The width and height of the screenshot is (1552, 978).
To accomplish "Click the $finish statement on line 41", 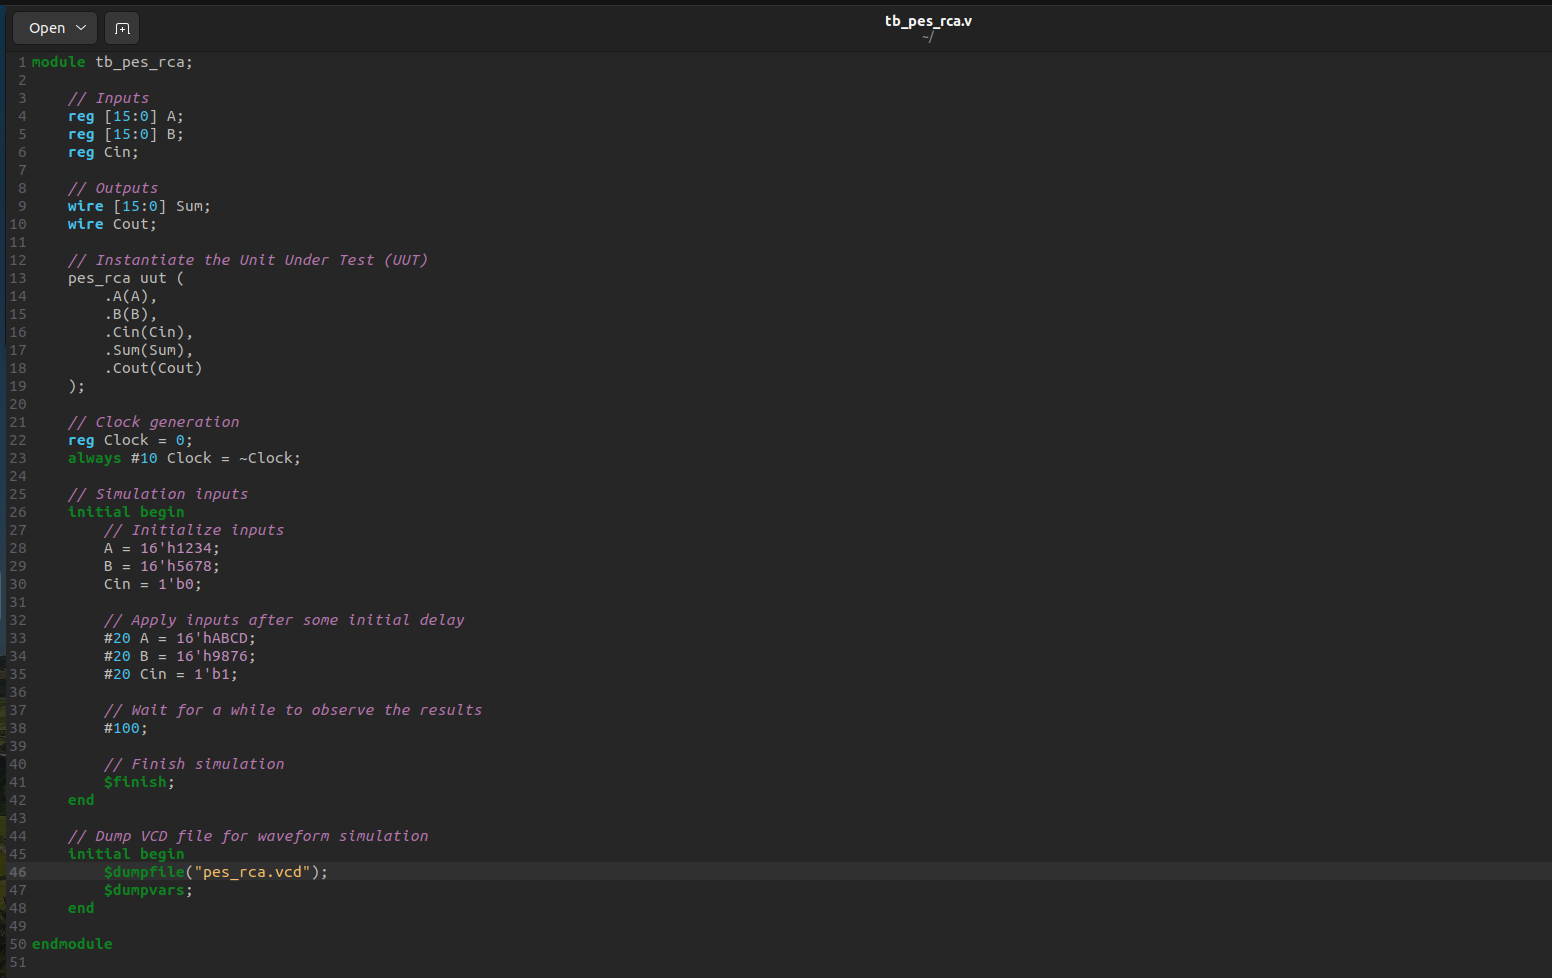I will tap(136, 781).
